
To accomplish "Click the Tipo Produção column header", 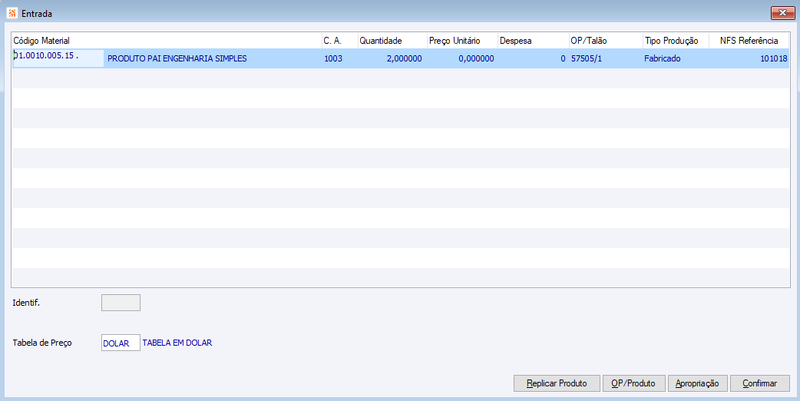I will pyautogui.click(x=676, y=41).
